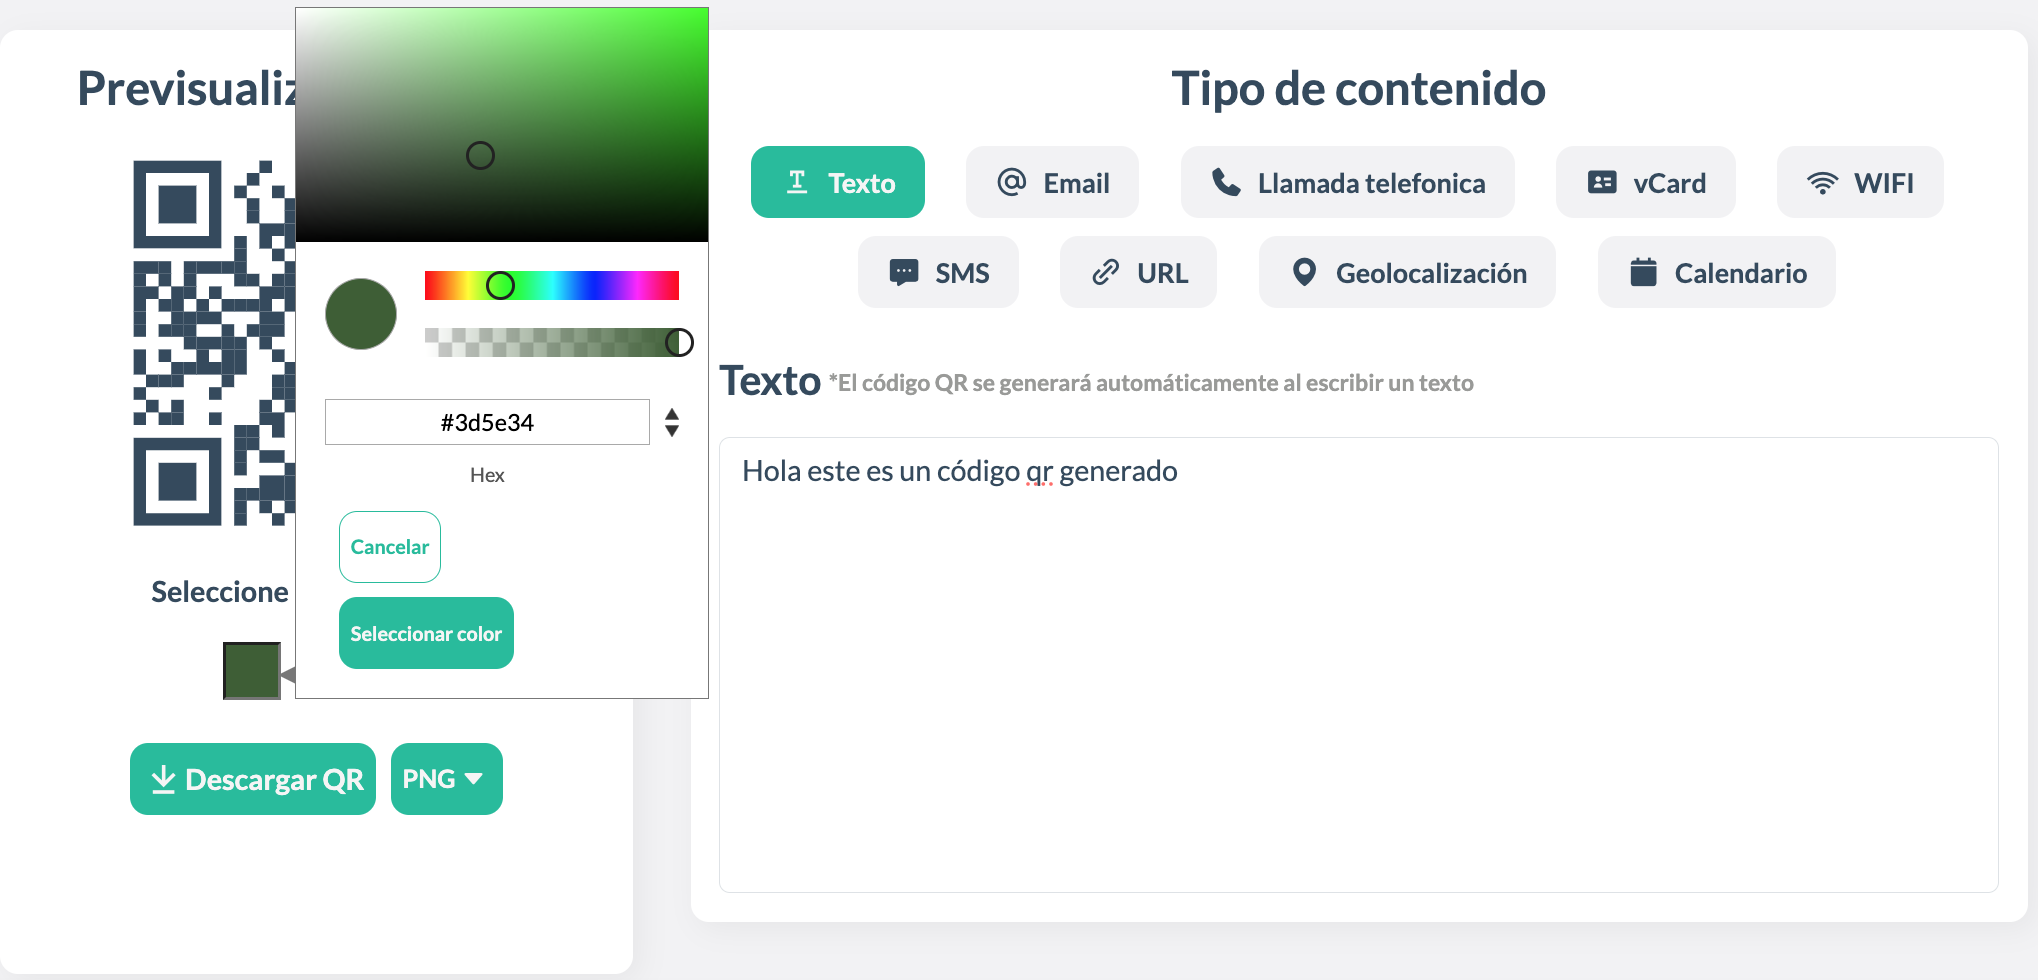
Task: Click the vCard contact card icon
Action: [1602, 182]
